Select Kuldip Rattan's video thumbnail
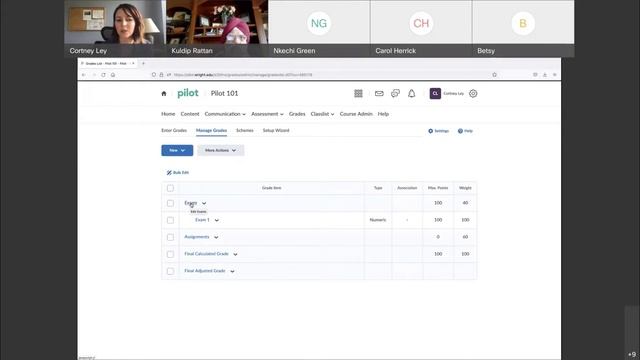640x360 pixels. (217, 28)
